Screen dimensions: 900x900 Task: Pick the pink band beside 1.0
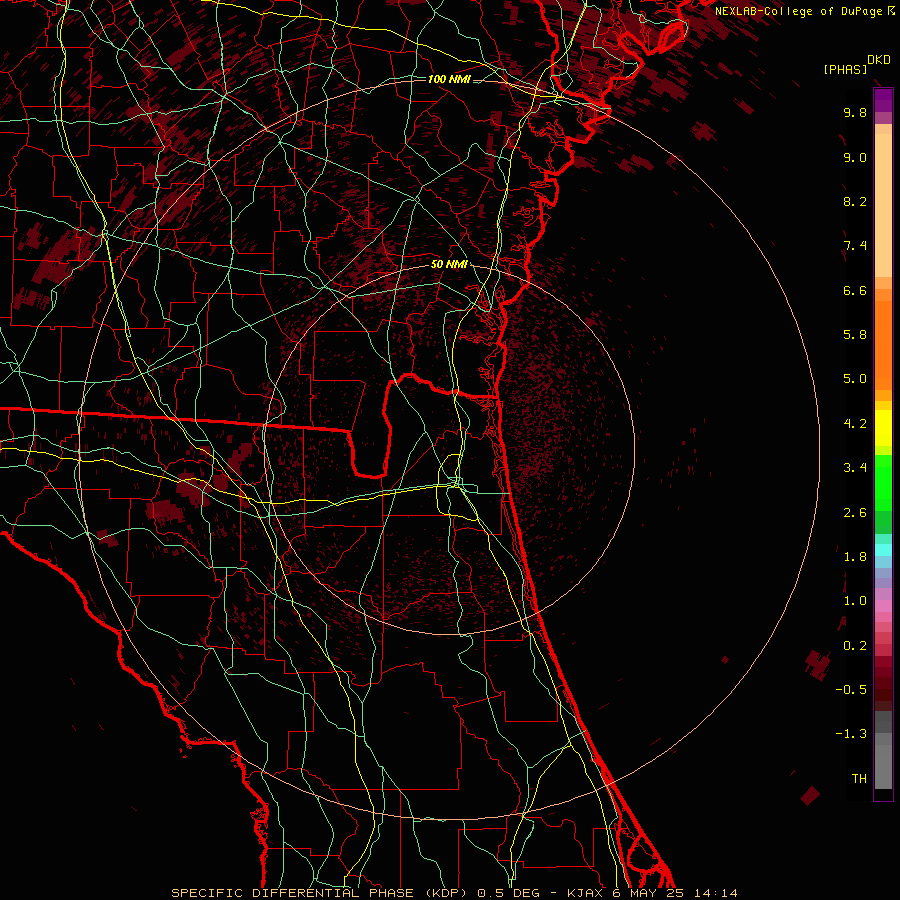click(883, 606)
